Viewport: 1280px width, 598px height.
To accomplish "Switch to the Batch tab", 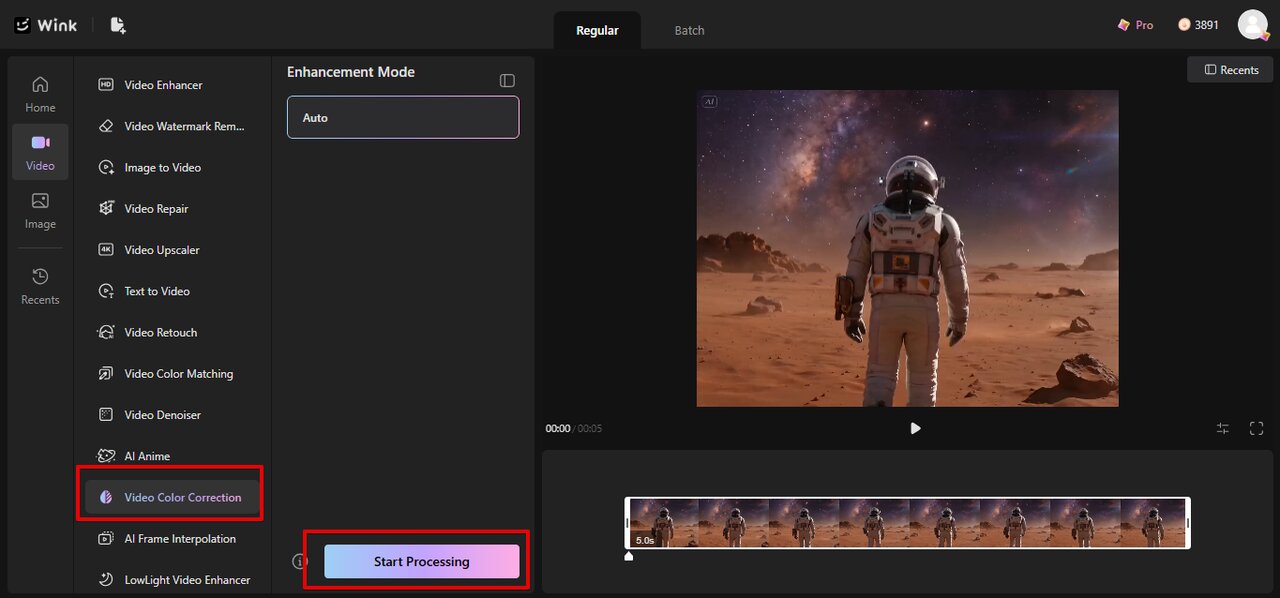I will pos(689,30).
